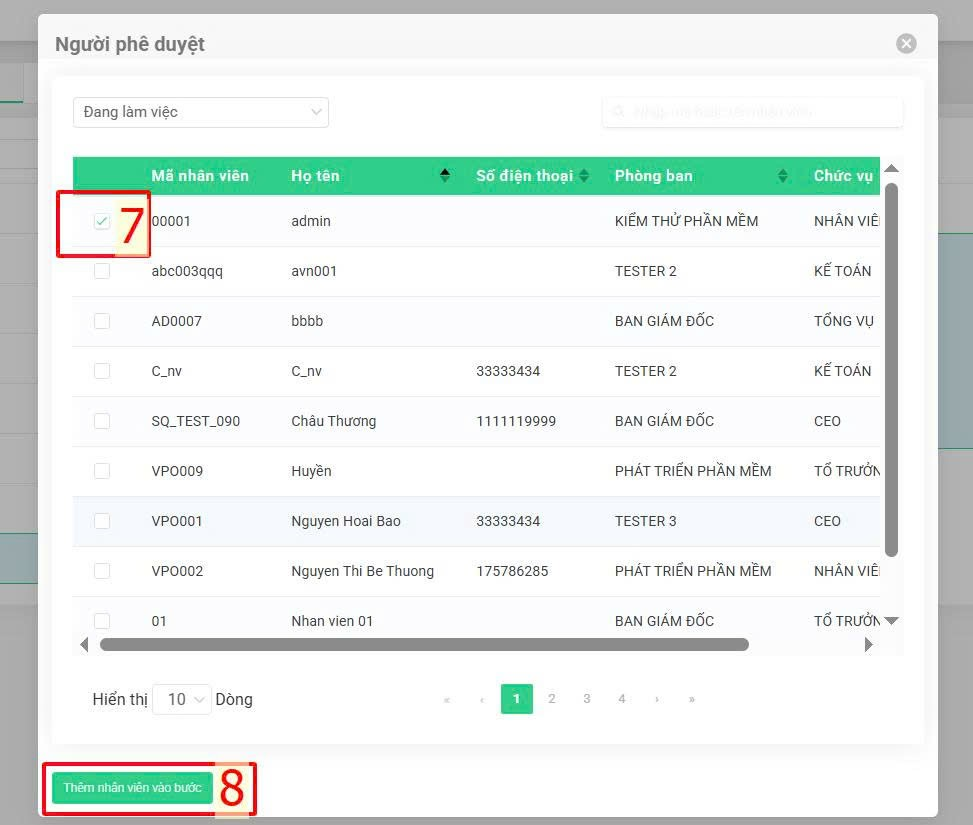973x825 pixels.
Task: Focus the employee search input field
Action: [x=752, y=112]
